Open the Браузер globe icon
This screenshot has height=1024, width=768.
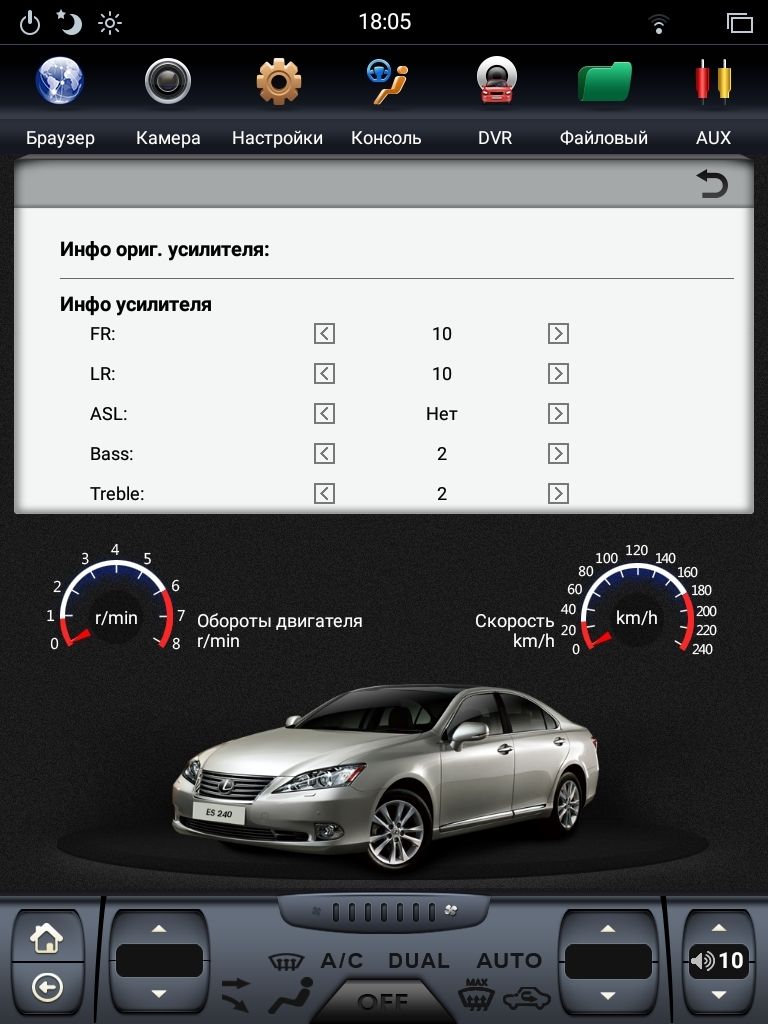coord(59,81)
